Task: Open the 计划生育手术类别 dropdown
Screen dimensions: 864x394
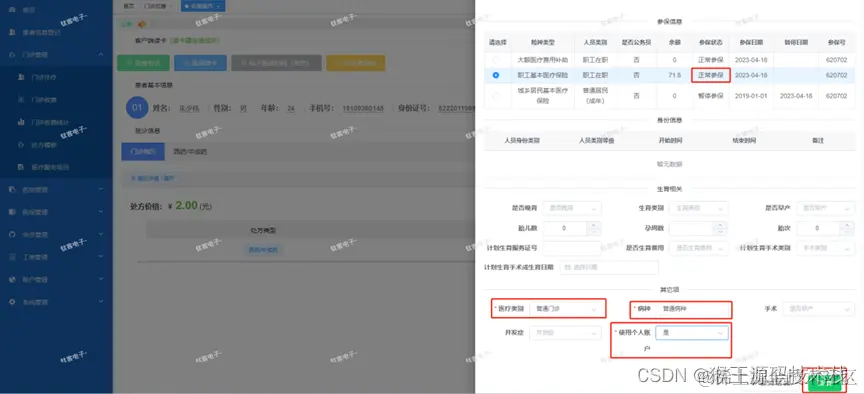Action: tap(826, 248)
